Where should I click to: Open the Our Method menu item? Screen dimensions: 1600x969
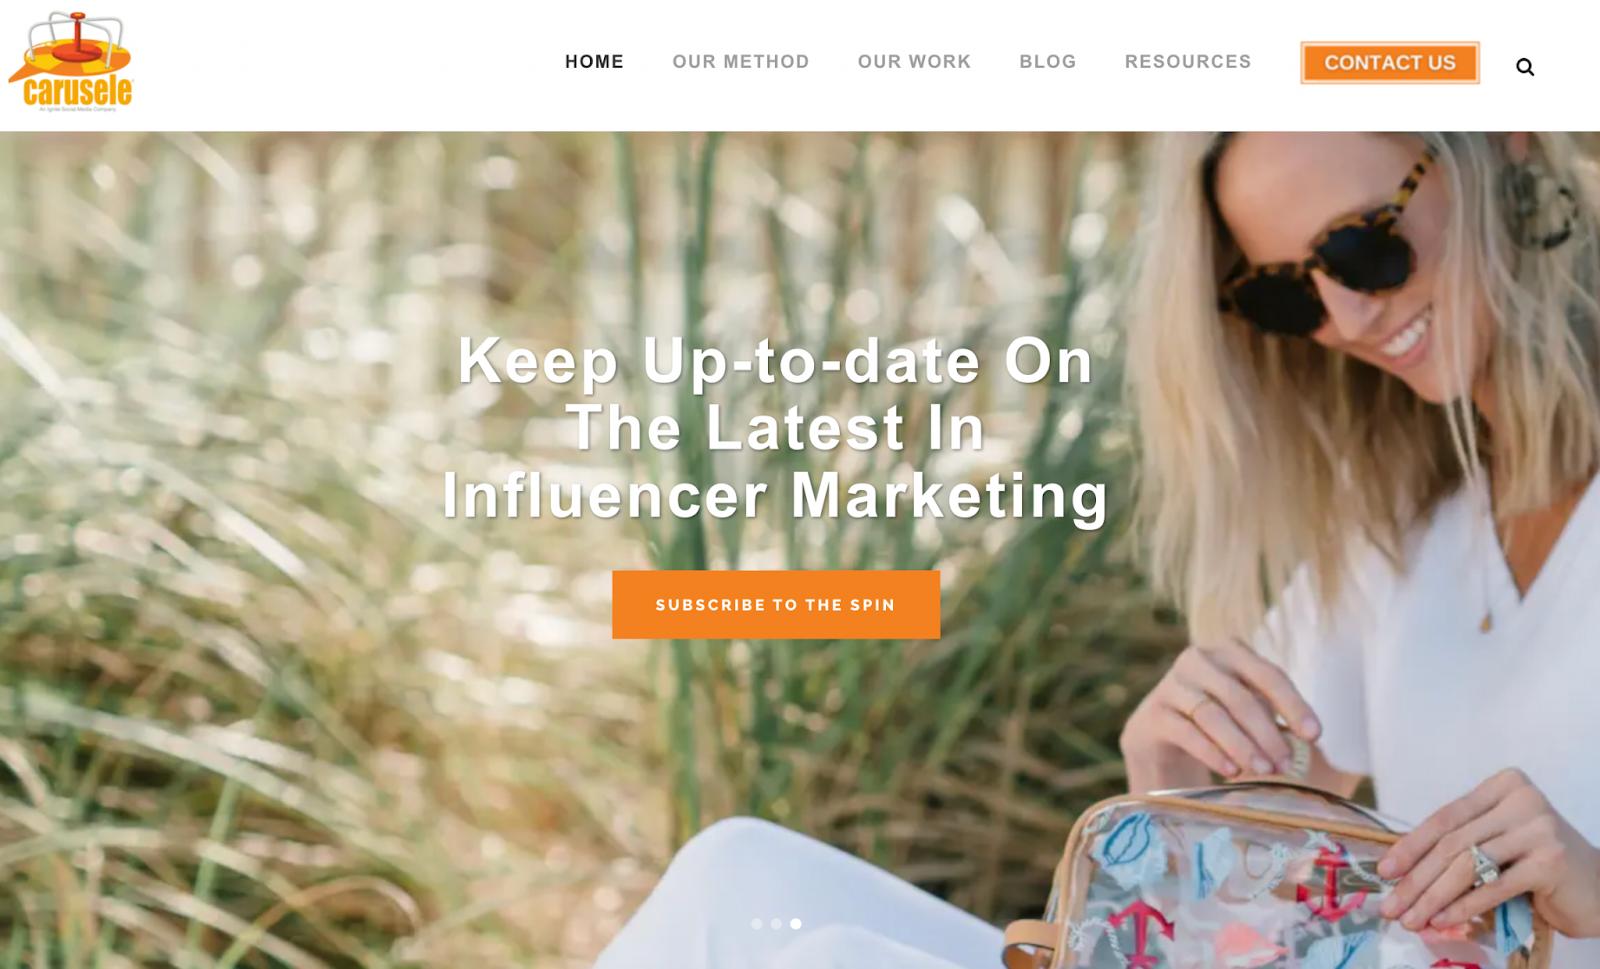pyautogui.click(x=741, y=62)
